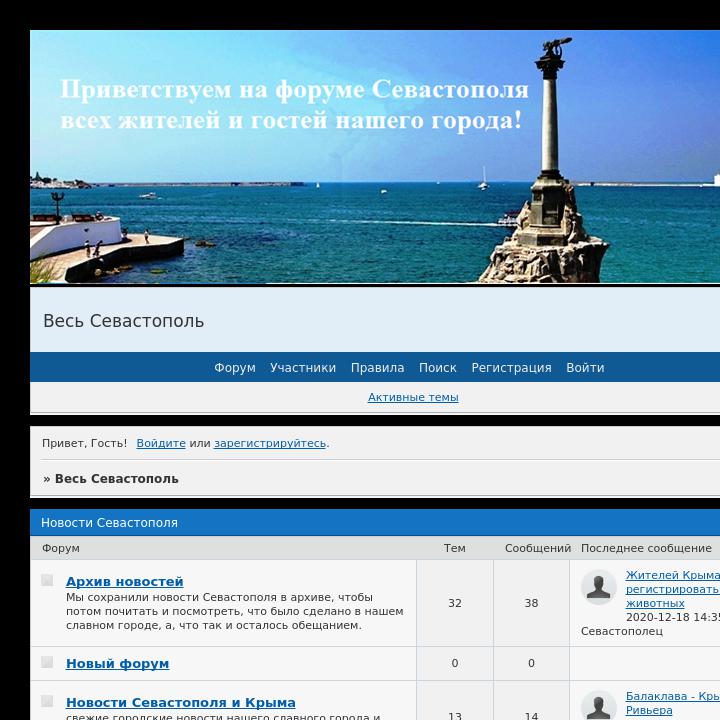Open the Участники menu item

tap(303, 368)
